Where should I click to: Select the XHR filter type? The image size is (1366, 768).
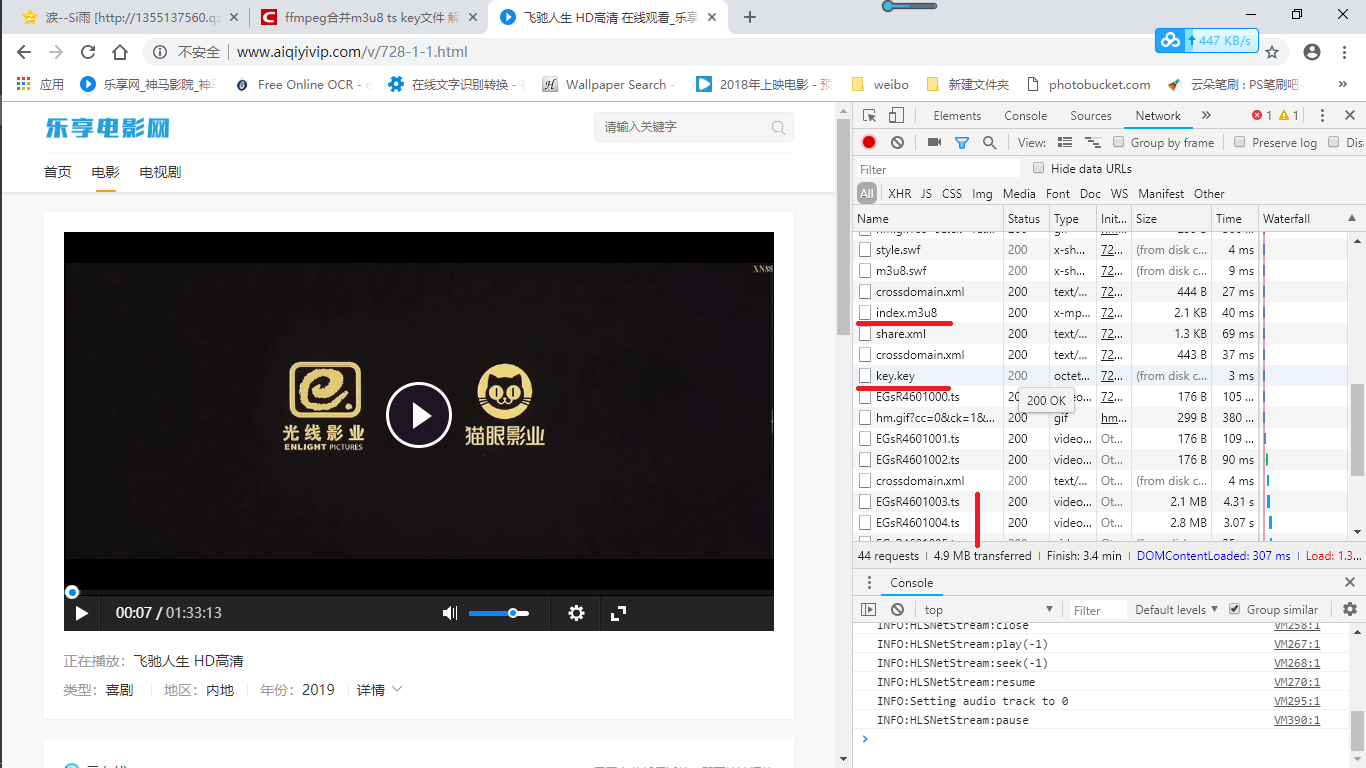899,194
